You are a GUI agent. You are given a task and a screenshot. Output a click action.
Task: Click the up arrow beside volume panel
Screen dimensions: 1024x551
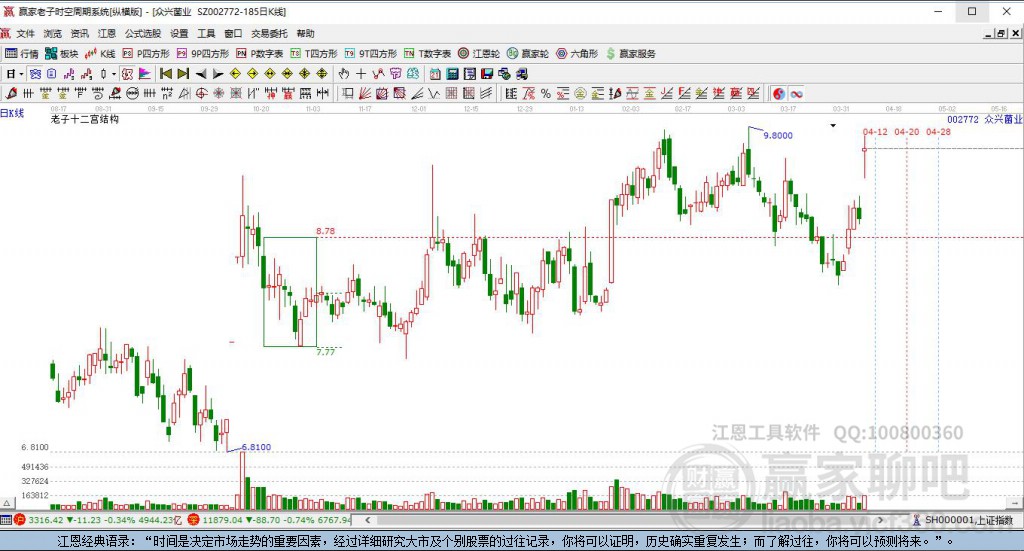7,503
